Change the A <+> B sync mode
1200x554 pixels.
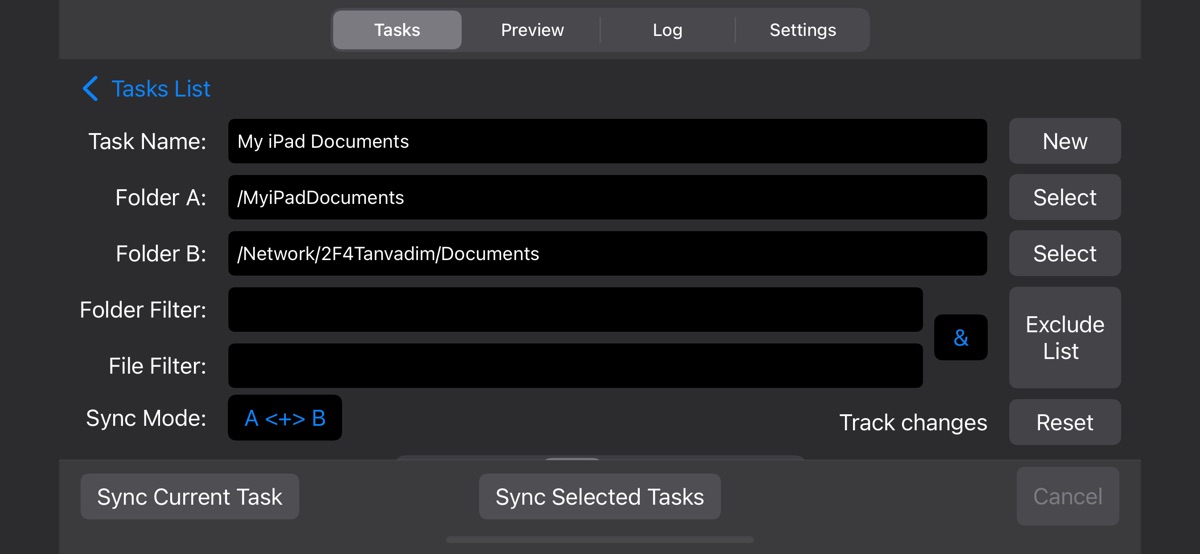285,418
